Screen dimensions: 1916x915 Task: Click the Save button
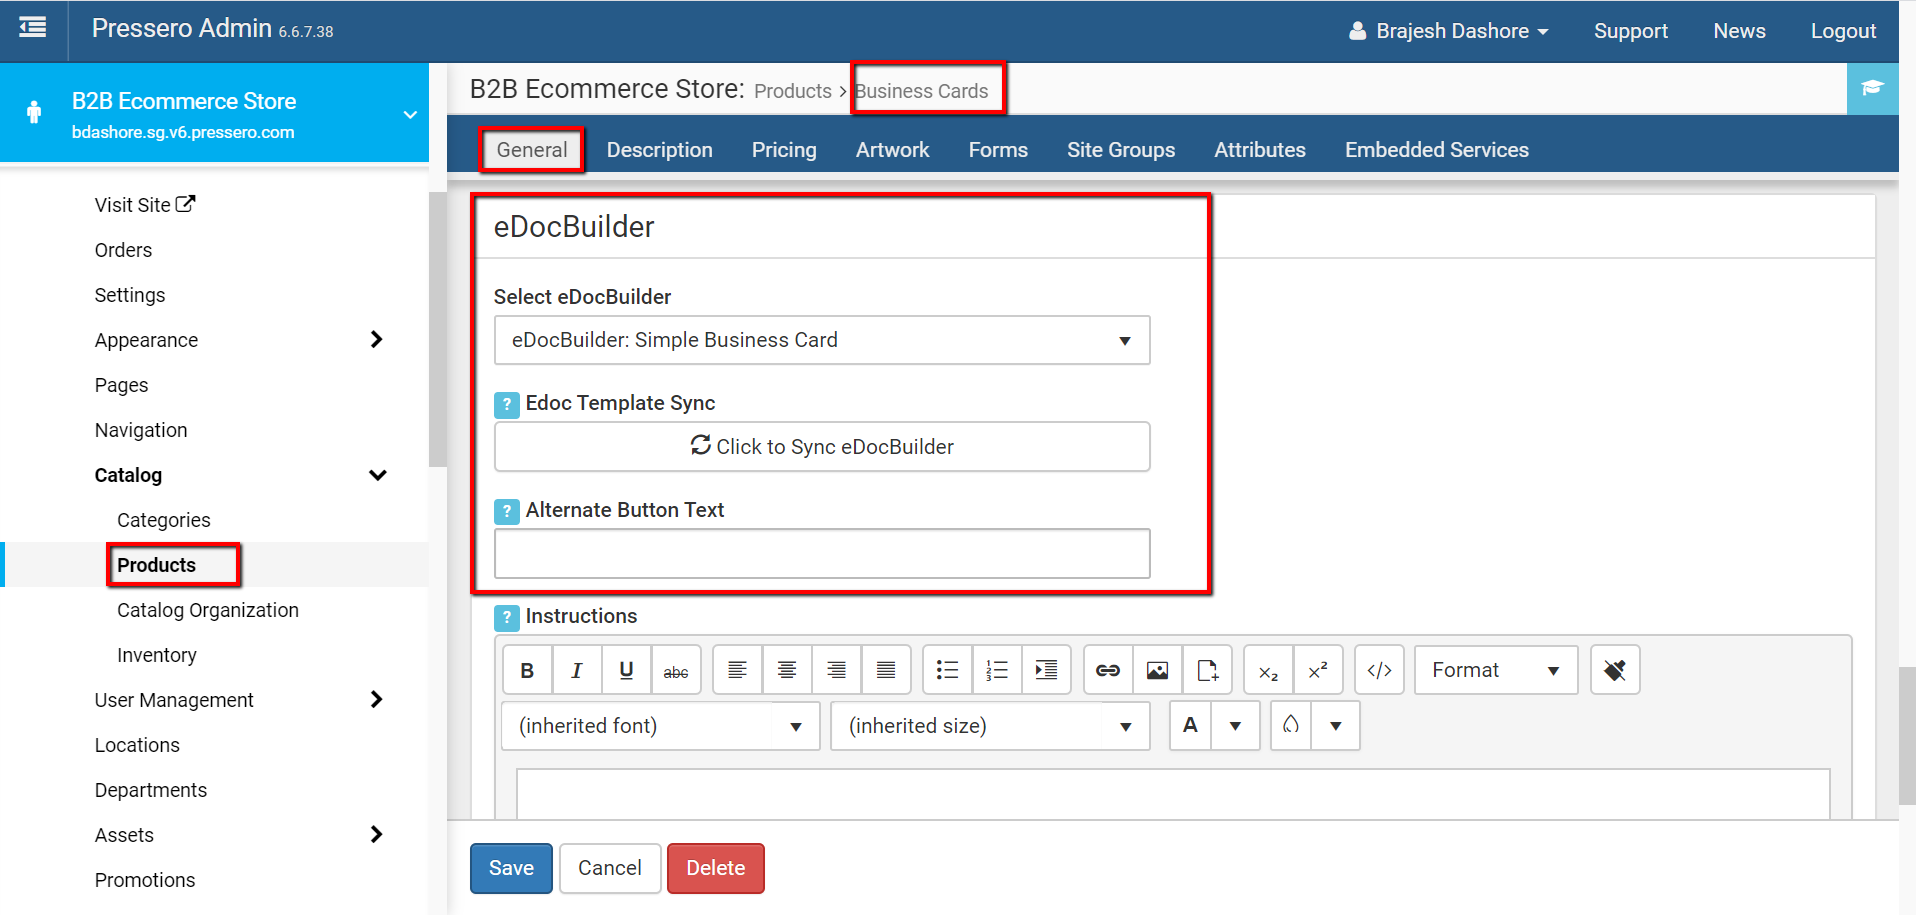511,868
